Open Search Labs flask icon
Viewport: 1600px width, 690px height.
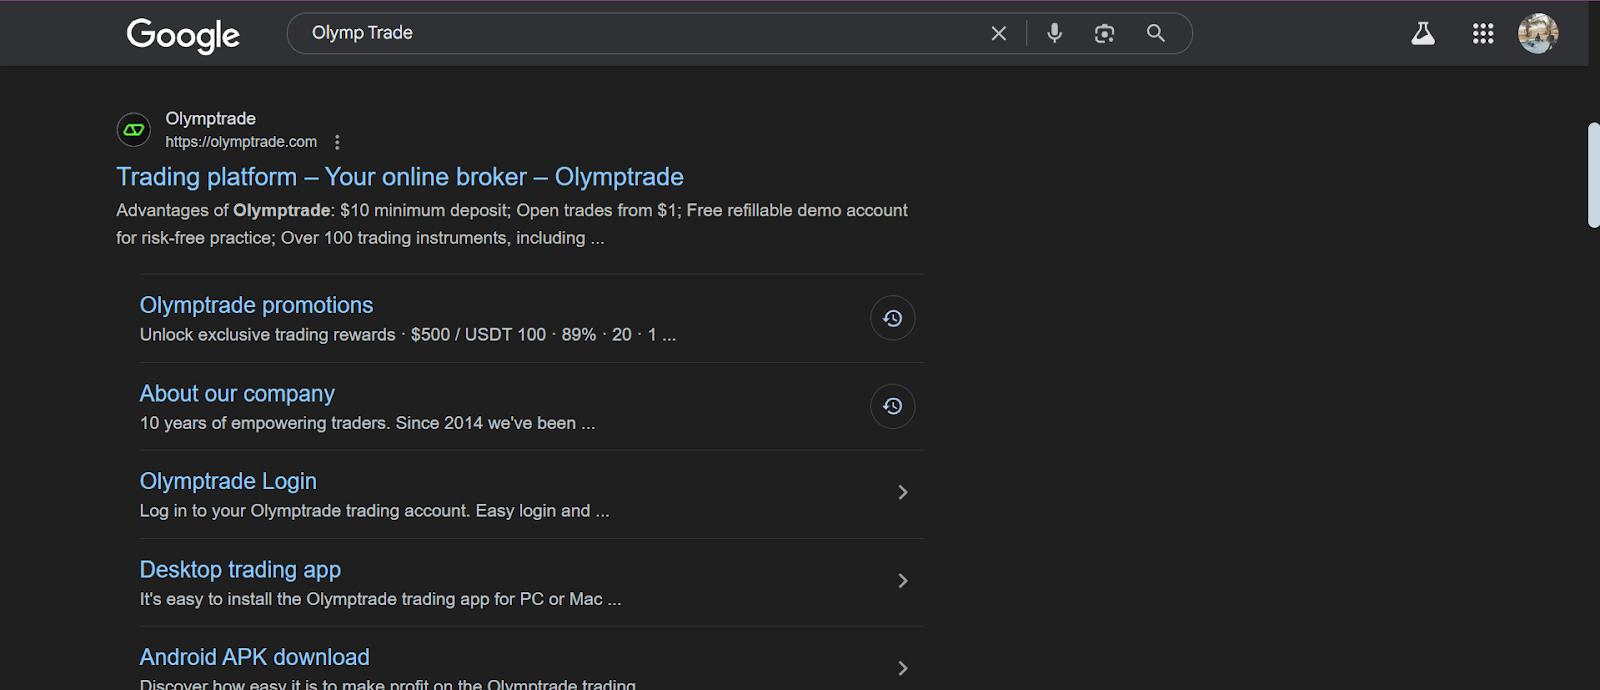[1423, 34]
